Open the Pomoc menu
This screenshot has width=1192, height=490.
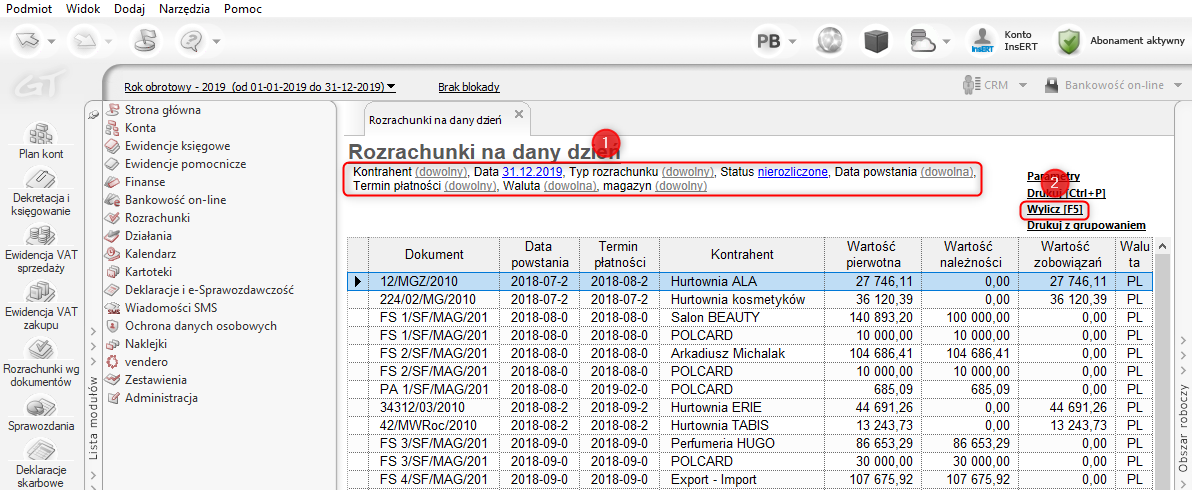pyautogui.click(x=243, y=10)
